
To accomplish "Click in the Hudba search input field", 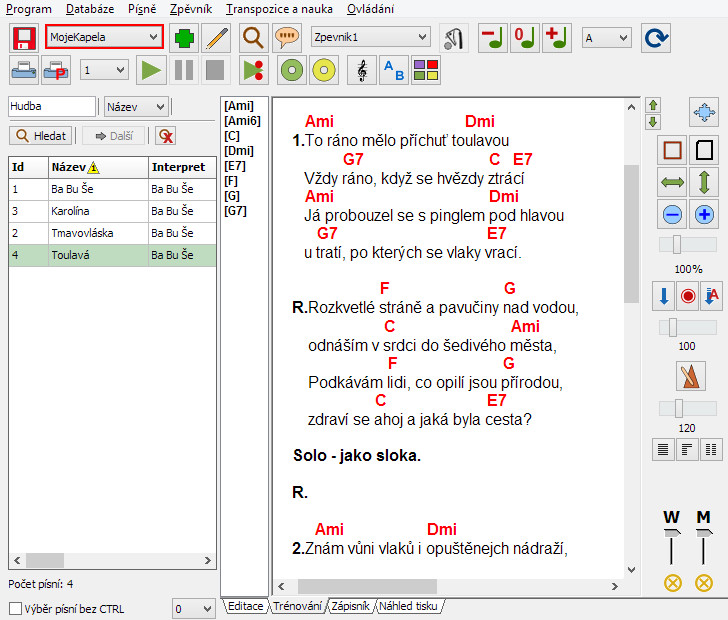I will pyautogui.click(x=52, y=106).
